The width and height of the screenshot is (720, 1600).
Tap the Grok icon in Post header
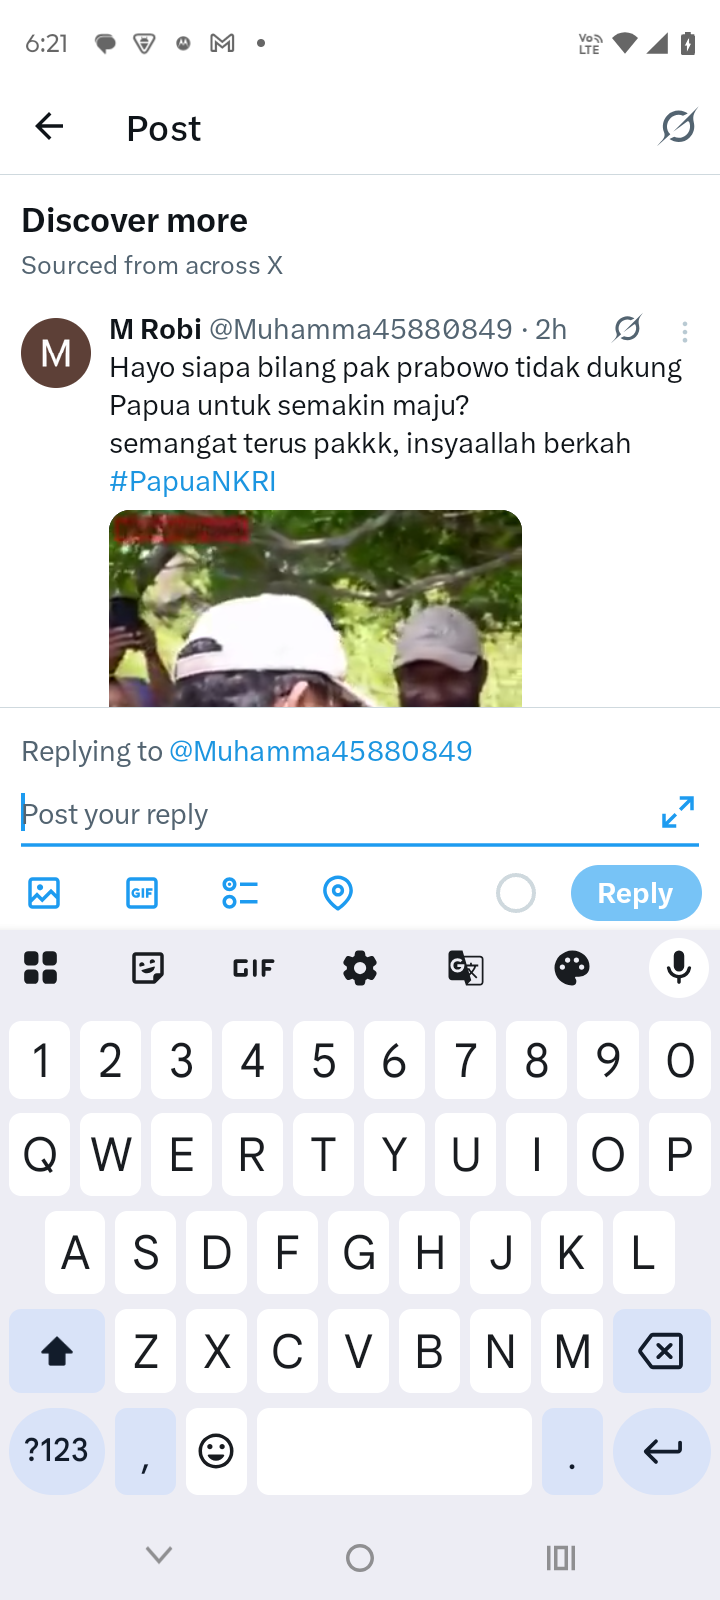pyautogui.click(x=678, y=127)
